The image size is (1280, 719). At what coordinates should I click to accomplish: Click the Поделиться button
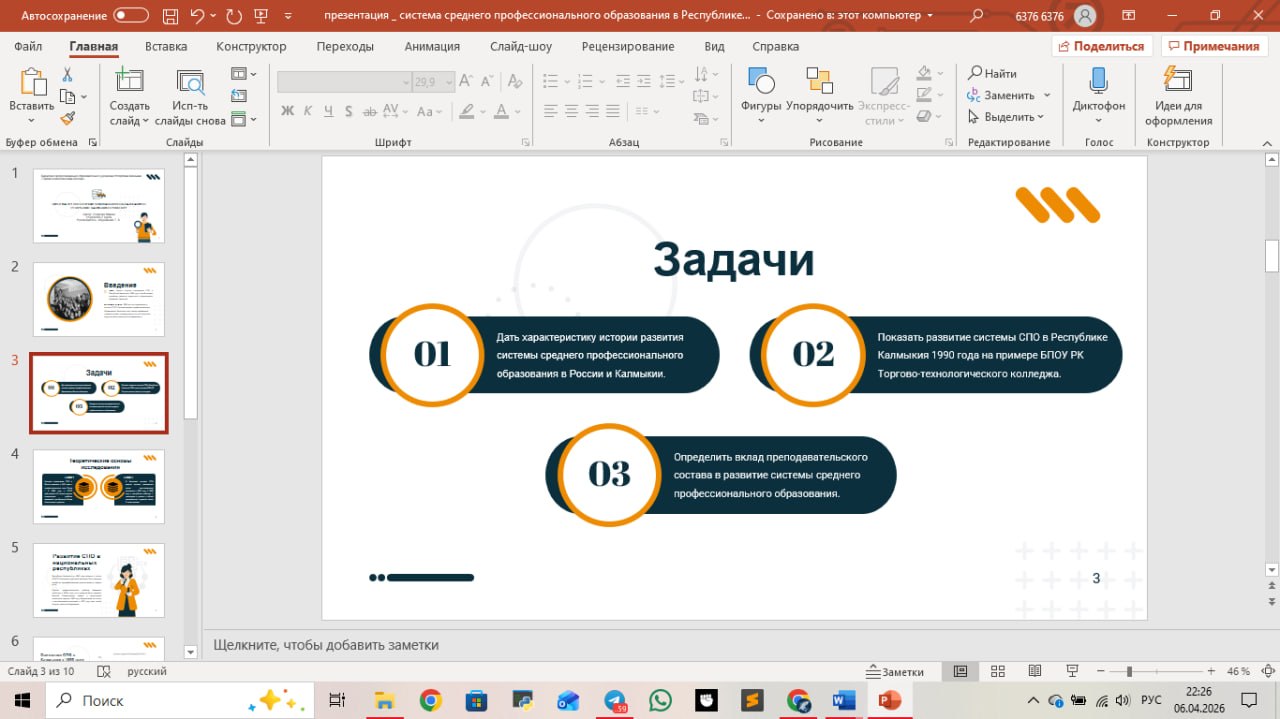click(x=1102, y=46)
